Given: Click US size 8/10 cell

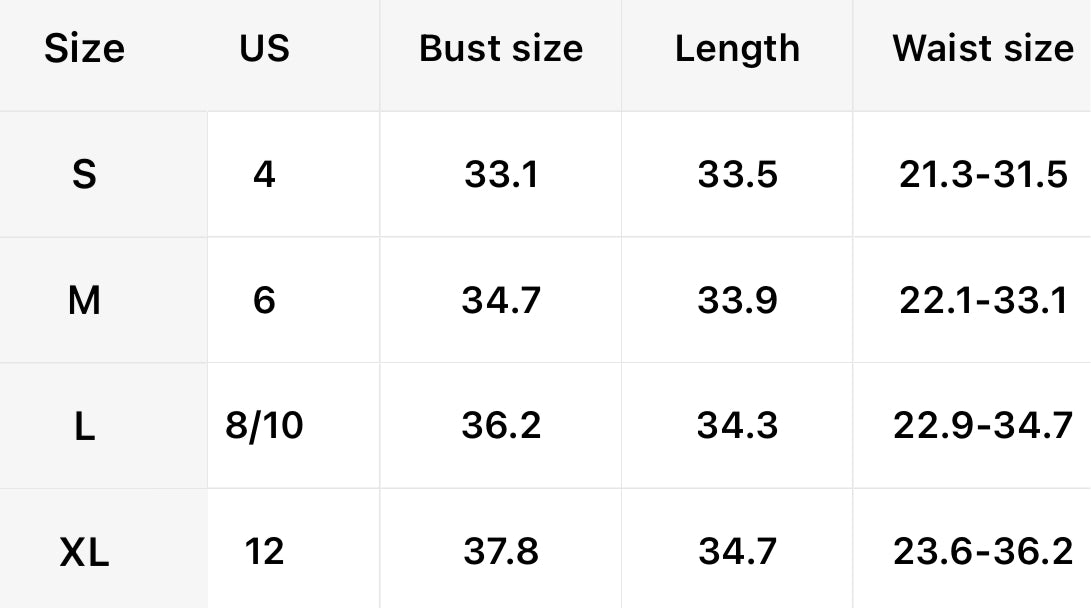Looking at the screenshot, I should 264,426.
